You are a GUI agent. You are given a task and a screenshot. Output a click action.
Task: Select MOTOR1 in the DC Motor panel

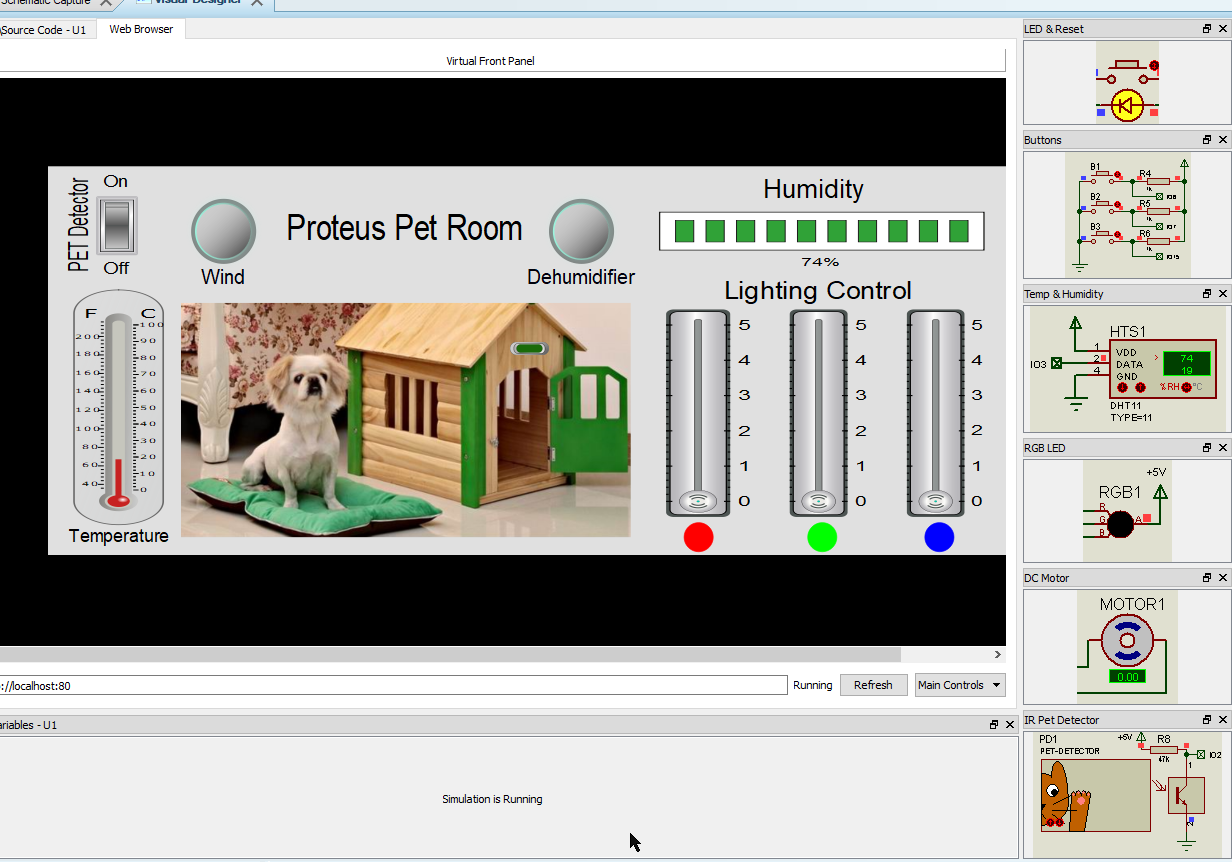click(x=1128, y=640)
